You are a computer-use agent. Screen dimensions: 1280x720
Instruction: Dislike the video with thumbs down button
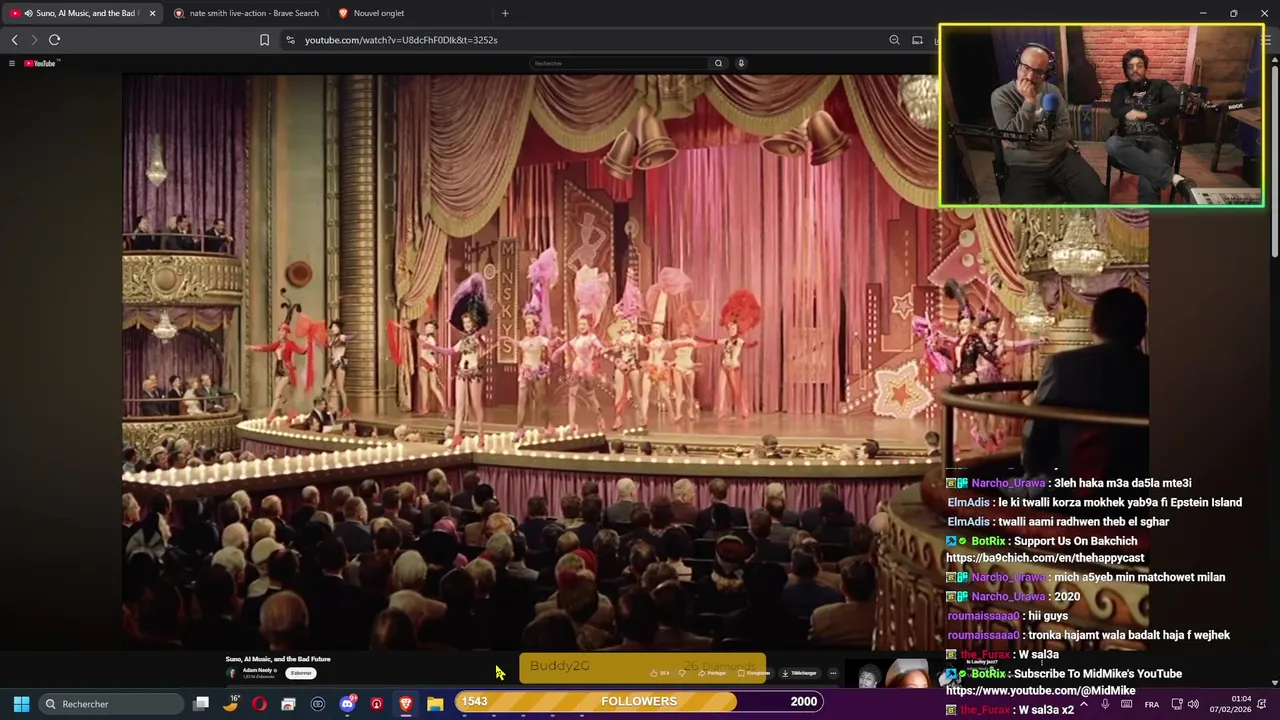[682, 673]
